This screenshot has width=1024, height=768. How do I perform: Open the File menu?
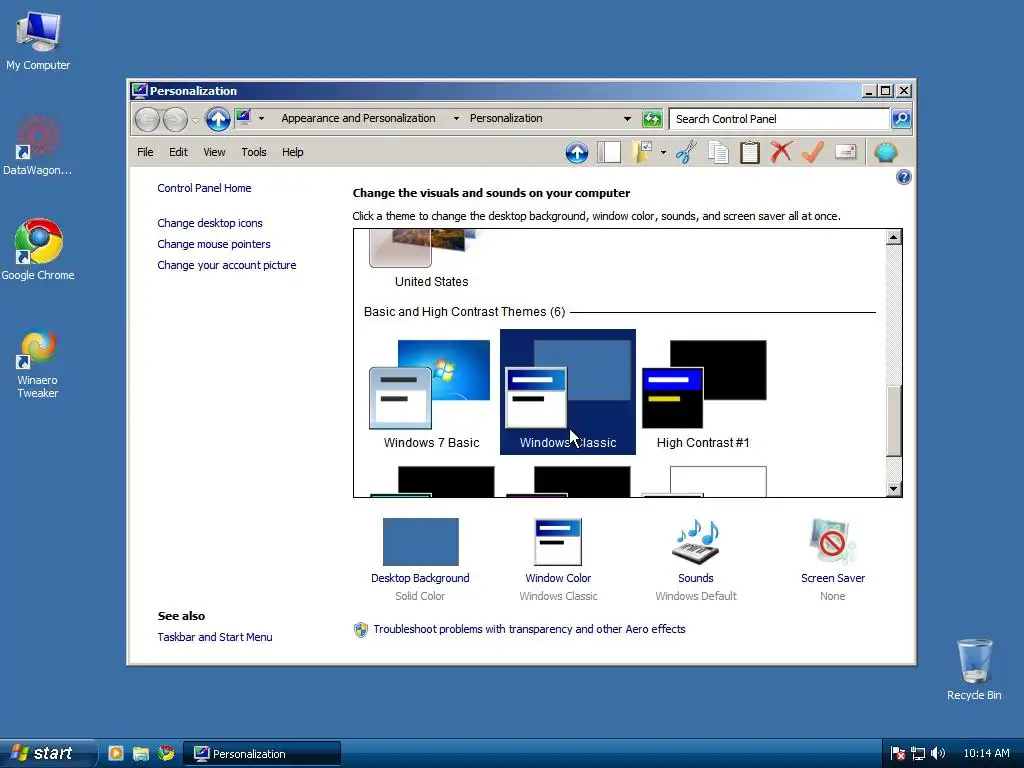[145, 152]
